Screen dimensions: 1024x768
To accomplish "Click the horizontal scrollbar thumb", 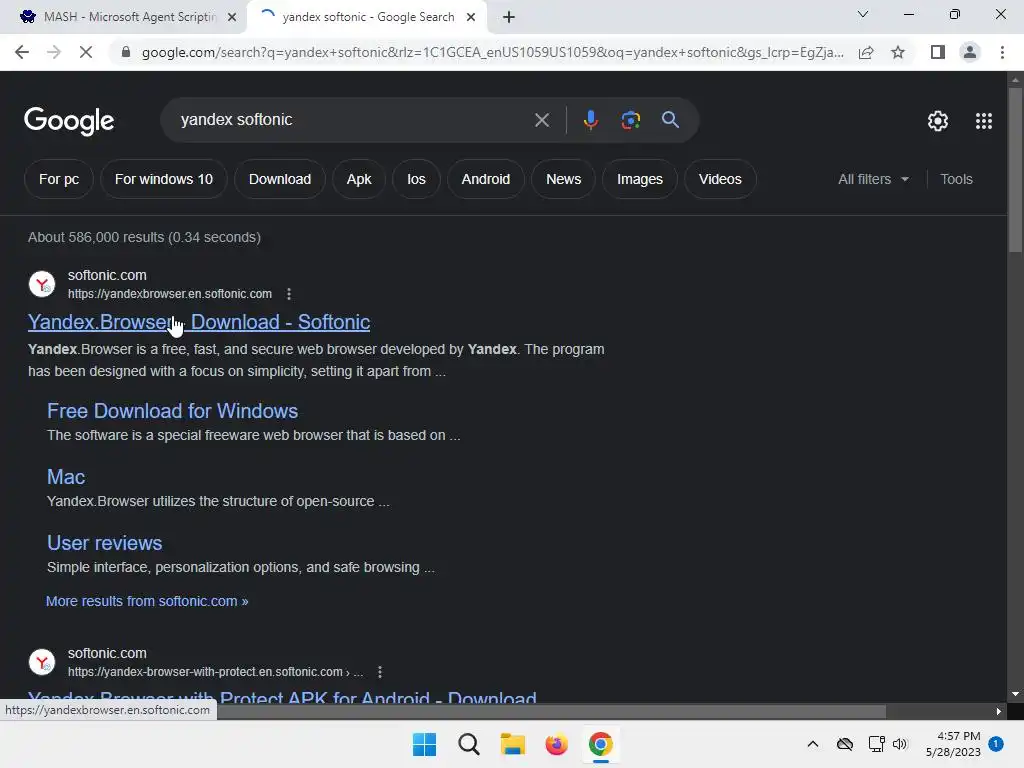I will point(551,711).
